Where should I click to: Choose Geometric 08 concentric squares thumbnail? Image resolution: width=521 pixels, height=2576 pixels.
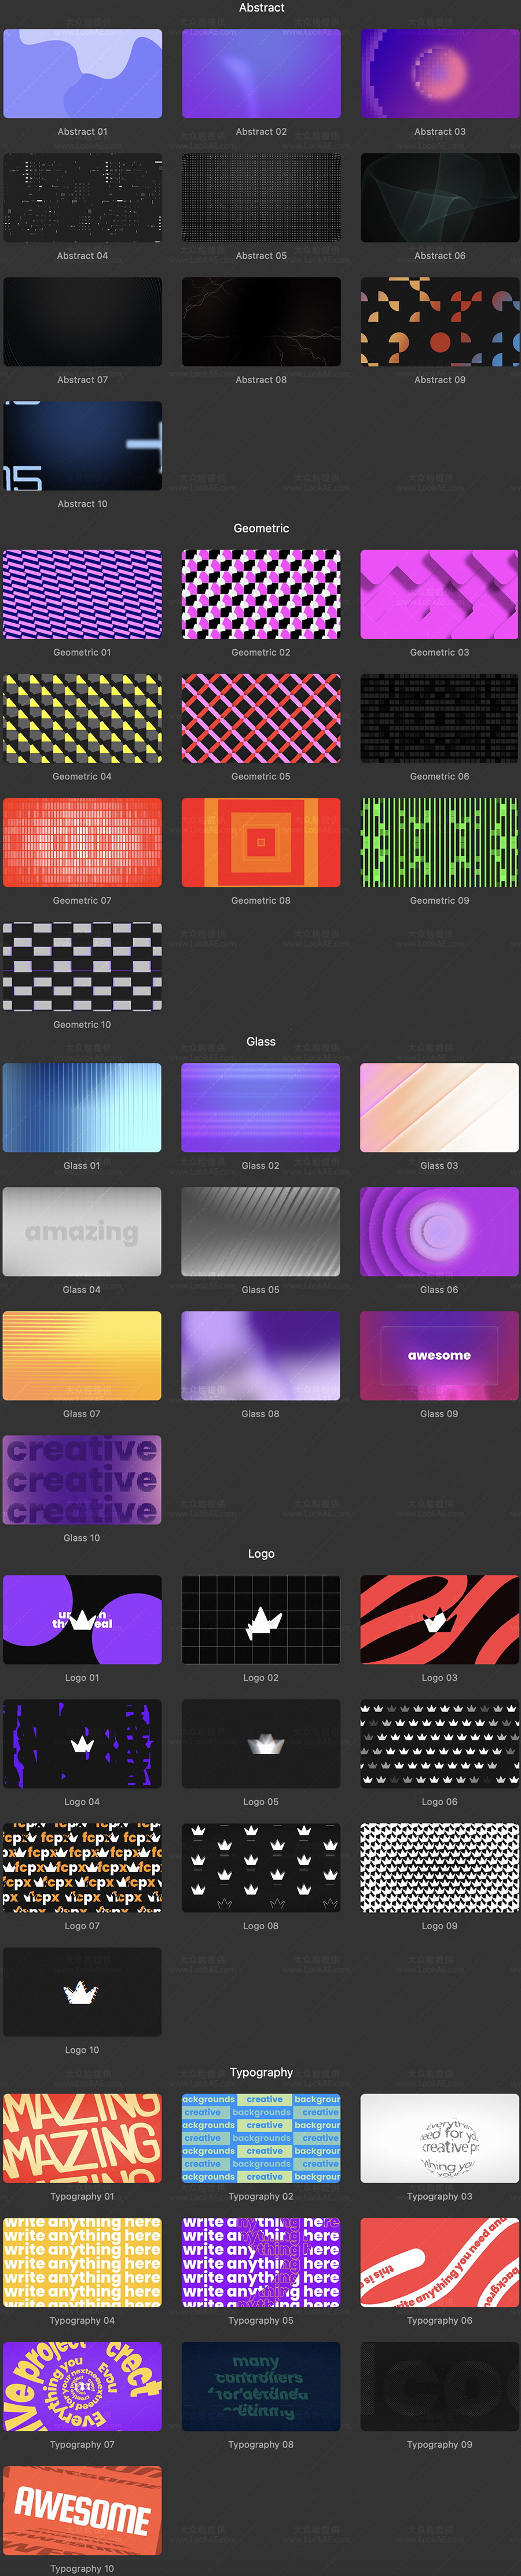[x=261, y=842]
